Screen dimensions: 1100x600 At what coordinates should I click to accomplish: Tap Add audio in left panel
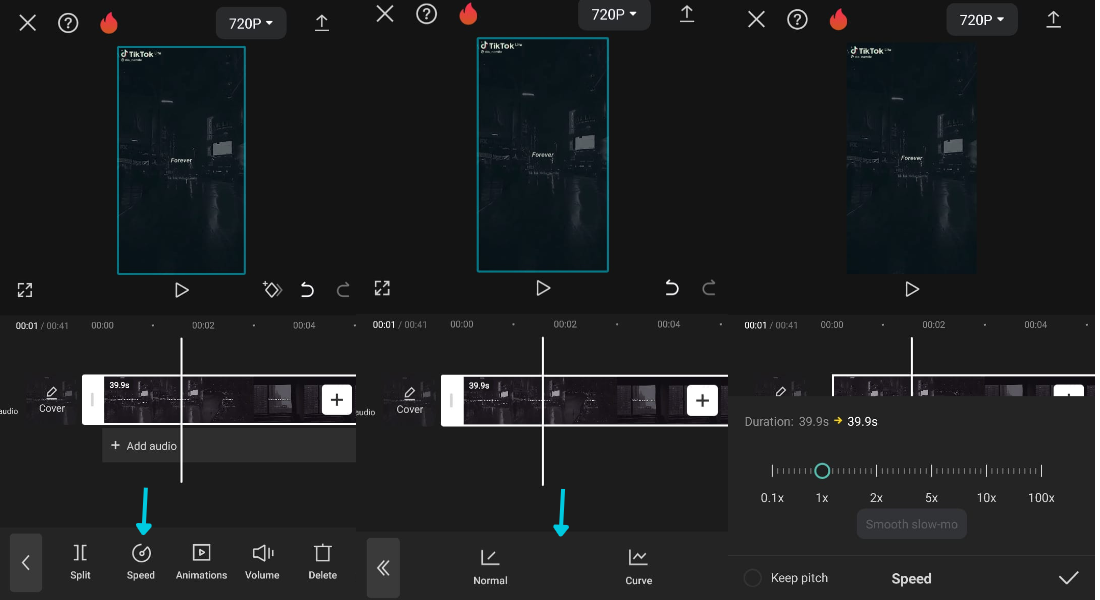coord(144,446)
